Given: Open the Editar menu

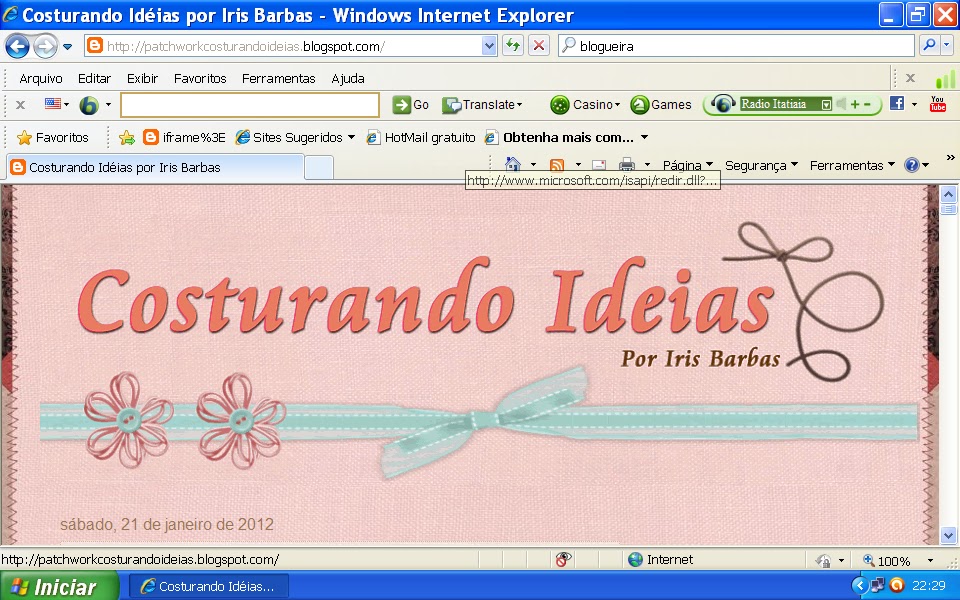Looking at the screenshot, I should pos(94,78).
